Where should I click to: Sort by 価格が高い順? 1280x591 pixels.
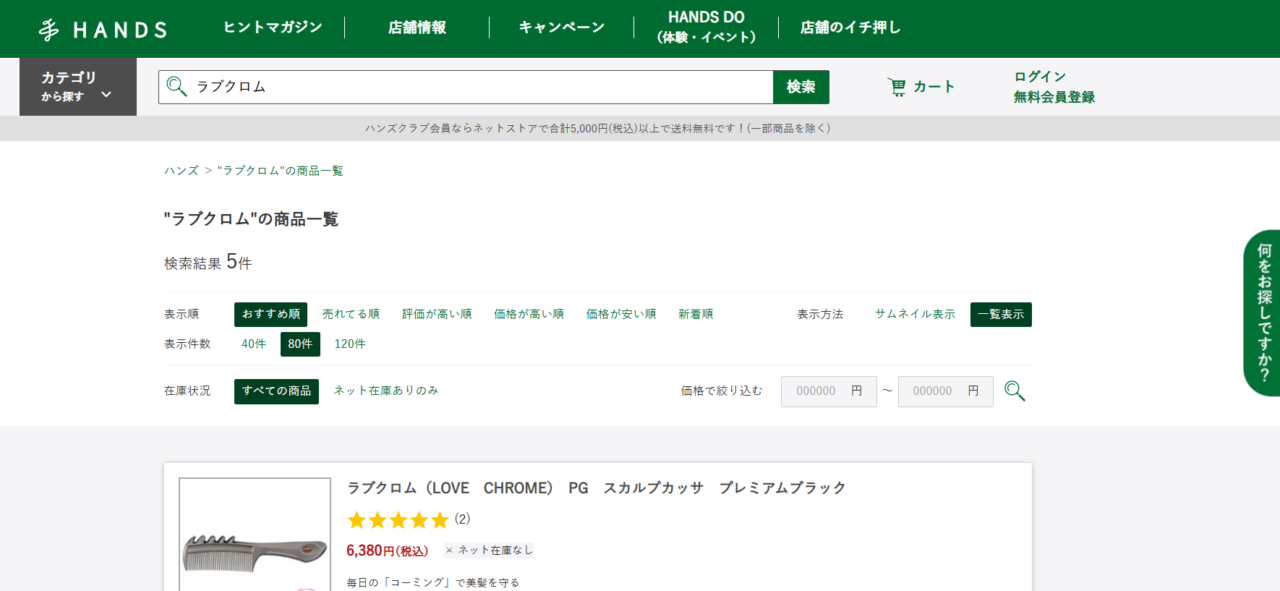coord(529,315)
